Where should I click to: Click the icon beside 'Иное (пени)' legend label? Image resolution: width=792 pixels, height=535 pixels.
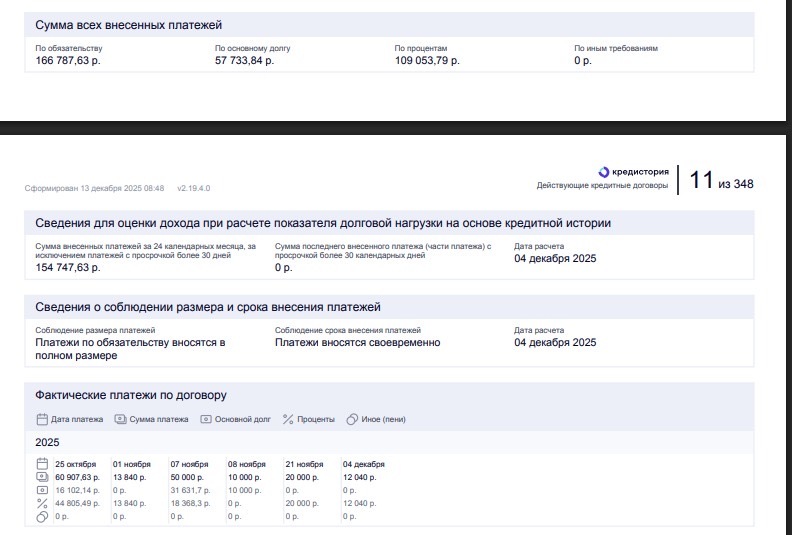(352, 419)
